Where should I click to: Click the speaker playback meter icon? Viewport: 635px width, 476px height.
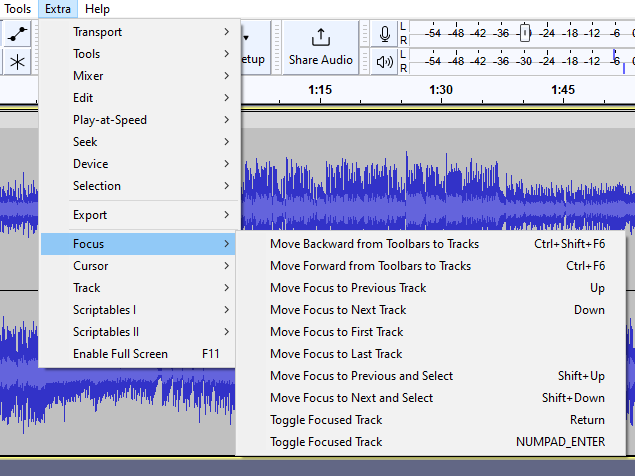(385, 61)
